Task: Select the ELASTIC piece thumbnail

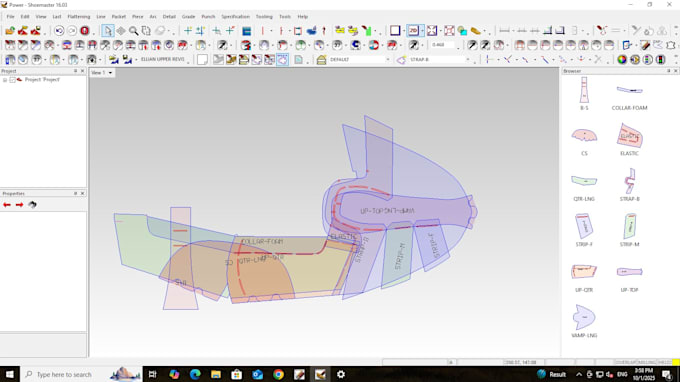Action: [x=630, y=135]
